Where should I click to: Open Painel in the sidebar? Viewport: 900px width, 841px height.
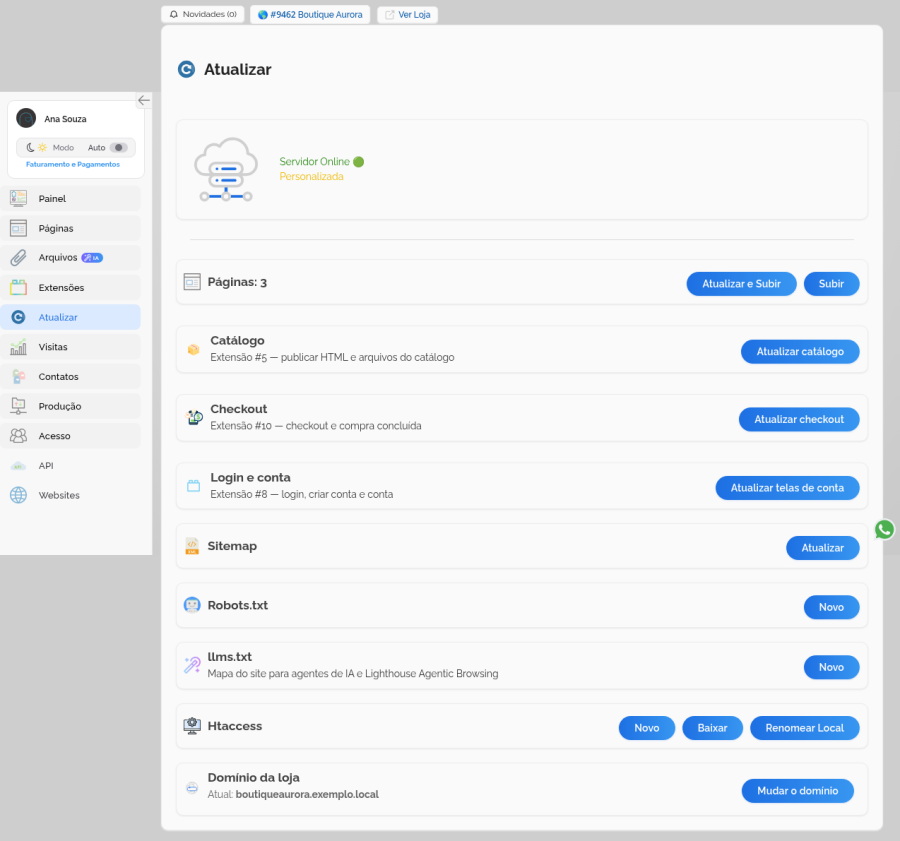coord(71,199)
